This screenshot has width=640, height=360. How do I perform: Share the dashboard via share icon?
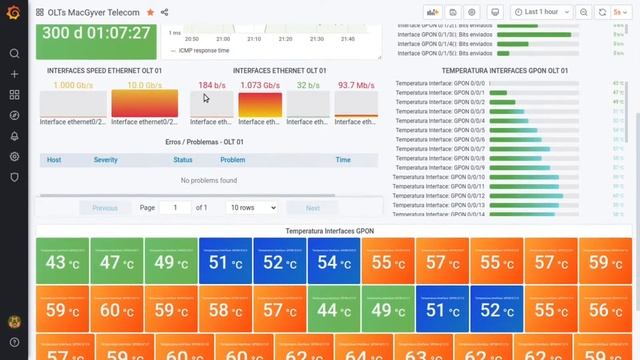pos(164,12)
